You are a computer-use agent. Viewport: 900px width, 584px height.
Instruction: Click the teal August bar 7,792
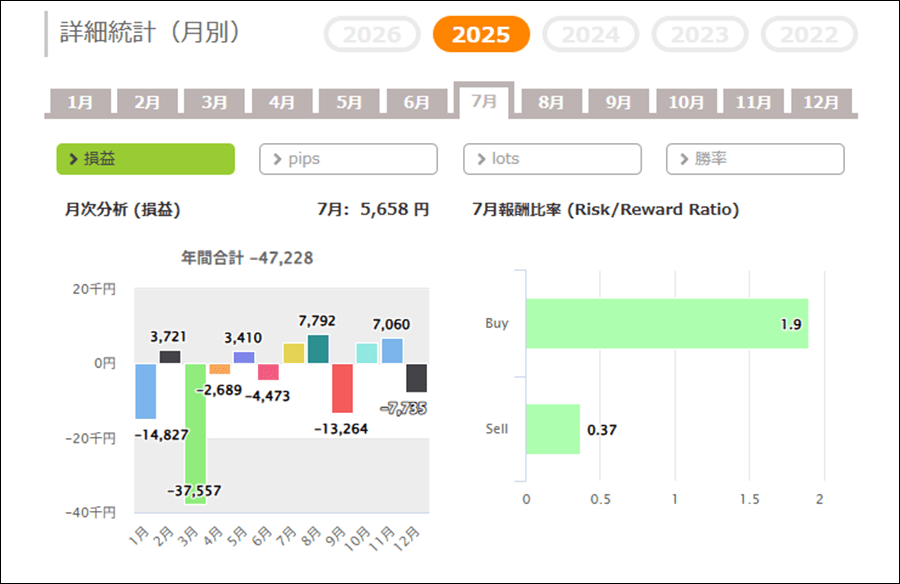point(318,349)
